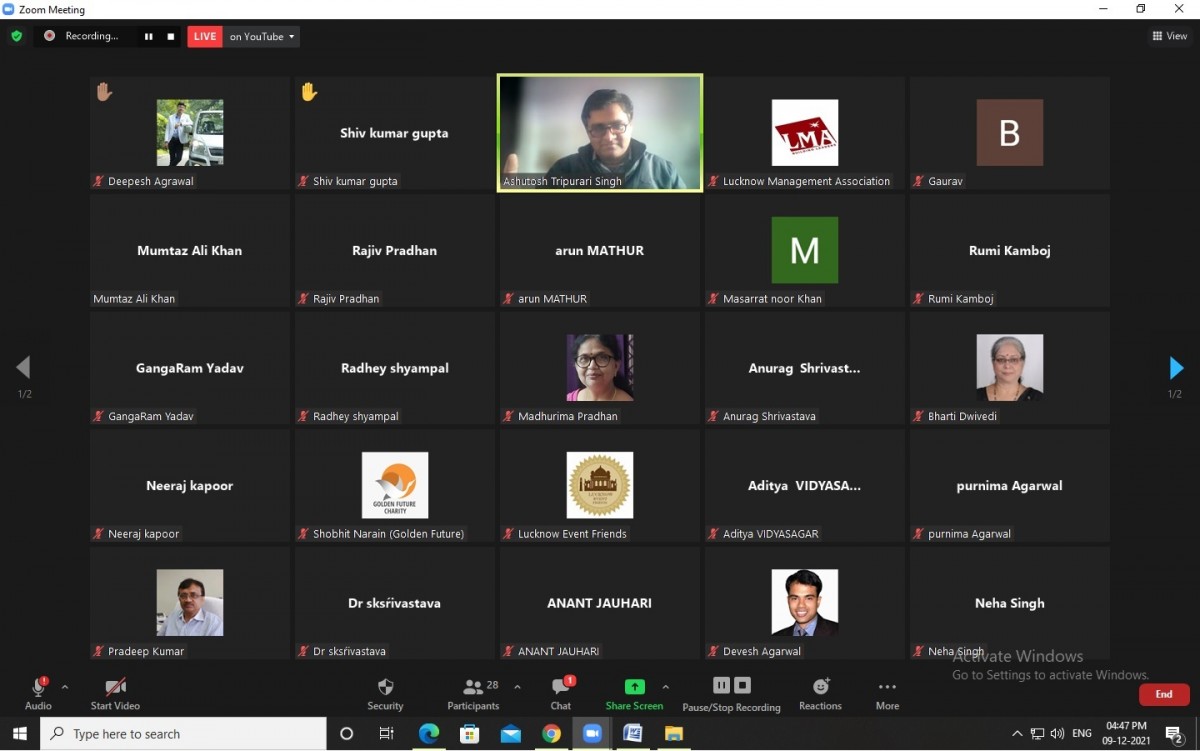The width and height of the screenshot is (1200, 751).
Task: Pause recording in the bottom toolbar
Action: [721, 685]
